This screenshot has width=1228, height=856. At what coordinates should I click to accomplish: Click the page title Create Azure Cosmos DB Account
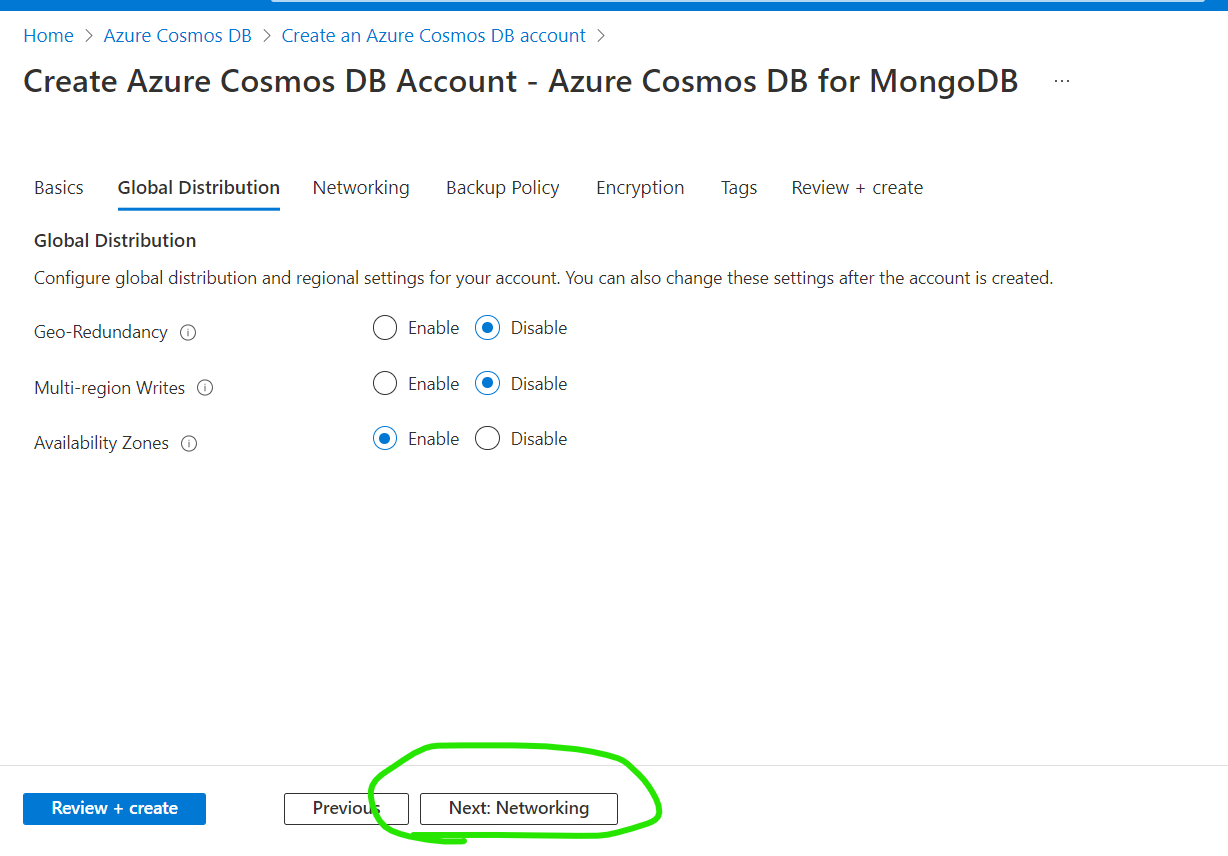click(x=520, y=81)
